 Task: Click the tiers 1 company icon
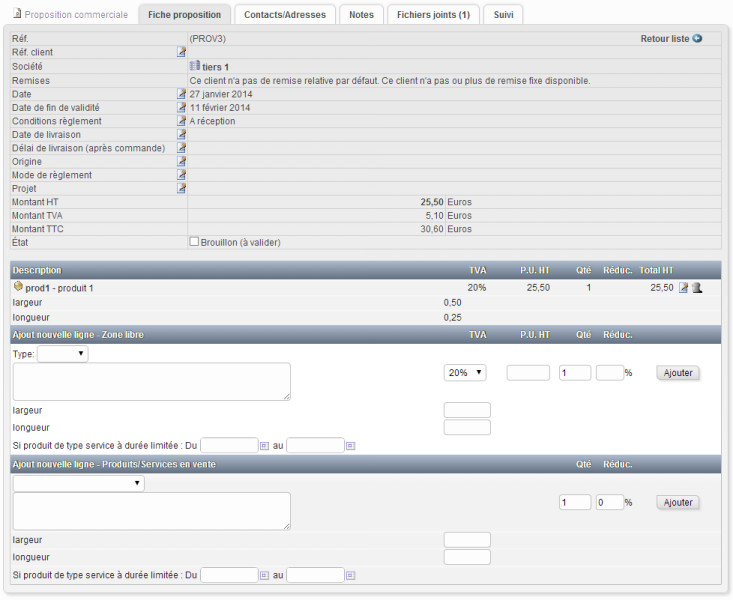point(195,66)
